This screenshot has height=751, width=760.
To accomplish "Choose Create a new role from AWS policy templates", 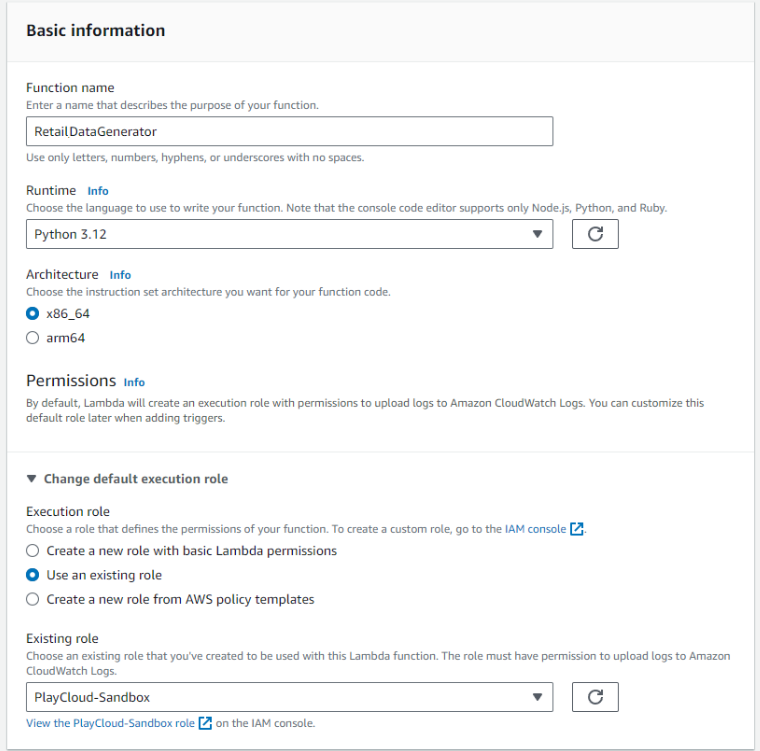I will click(33, 600).
